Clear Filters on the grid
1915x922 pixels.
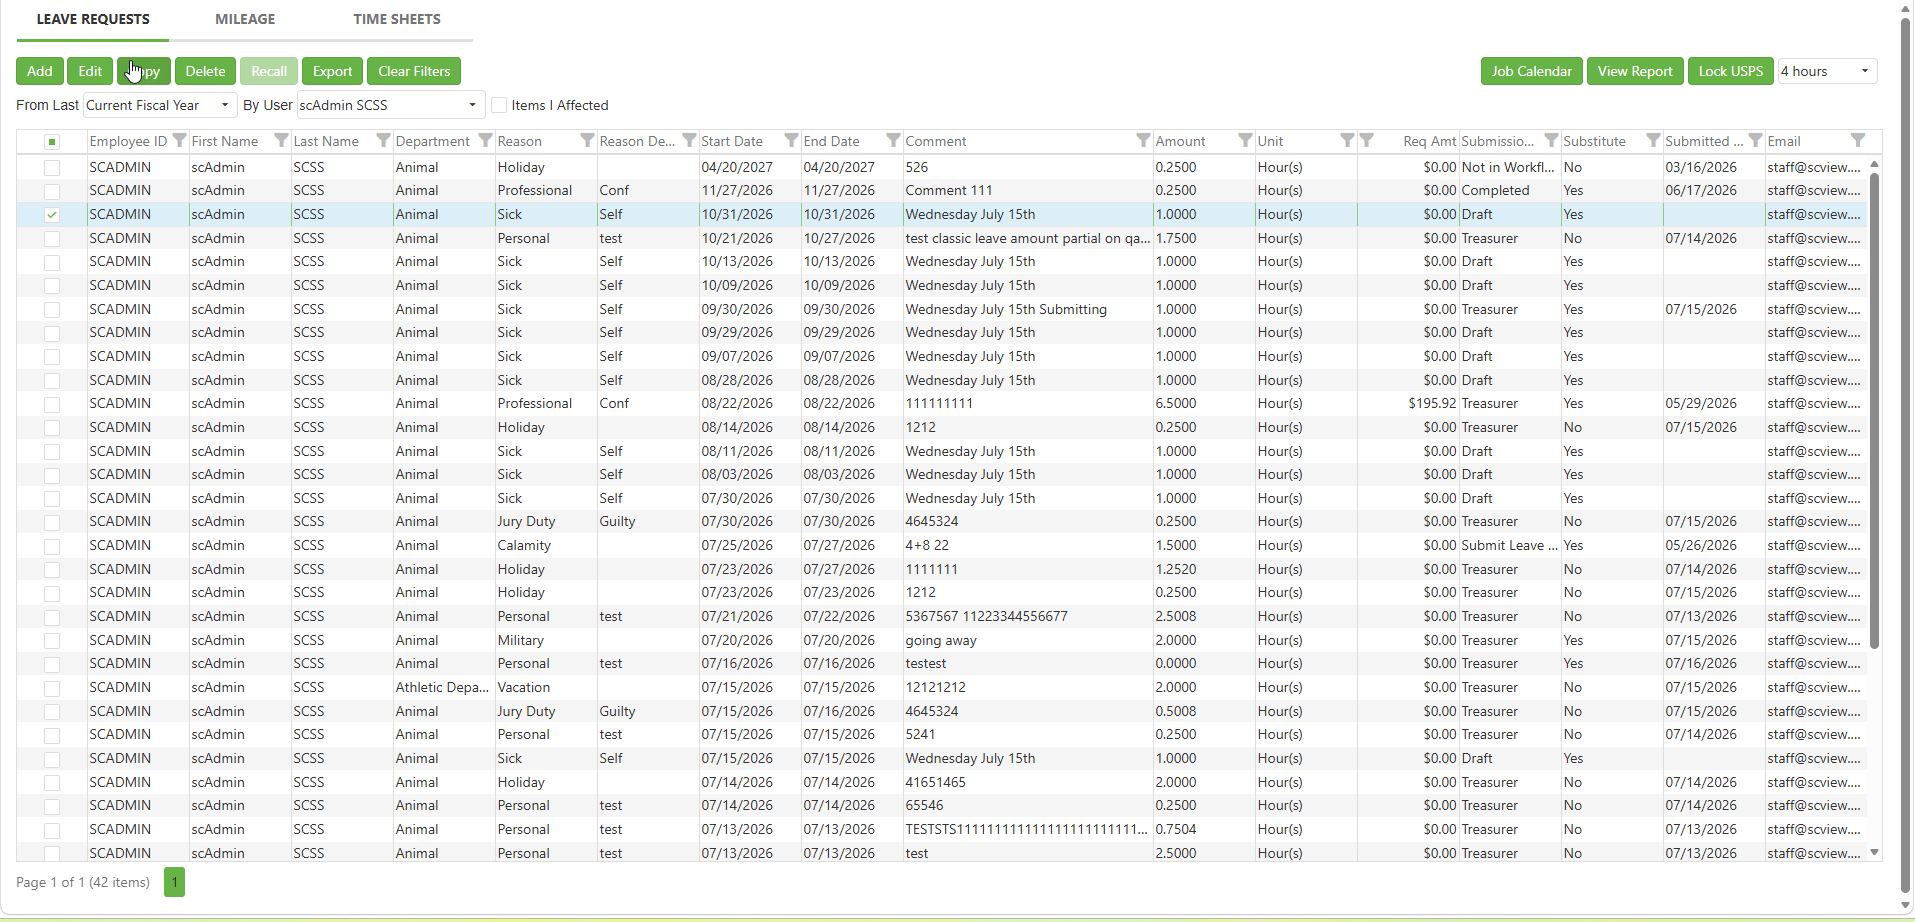pyautogui.click(x=414, y=71)
